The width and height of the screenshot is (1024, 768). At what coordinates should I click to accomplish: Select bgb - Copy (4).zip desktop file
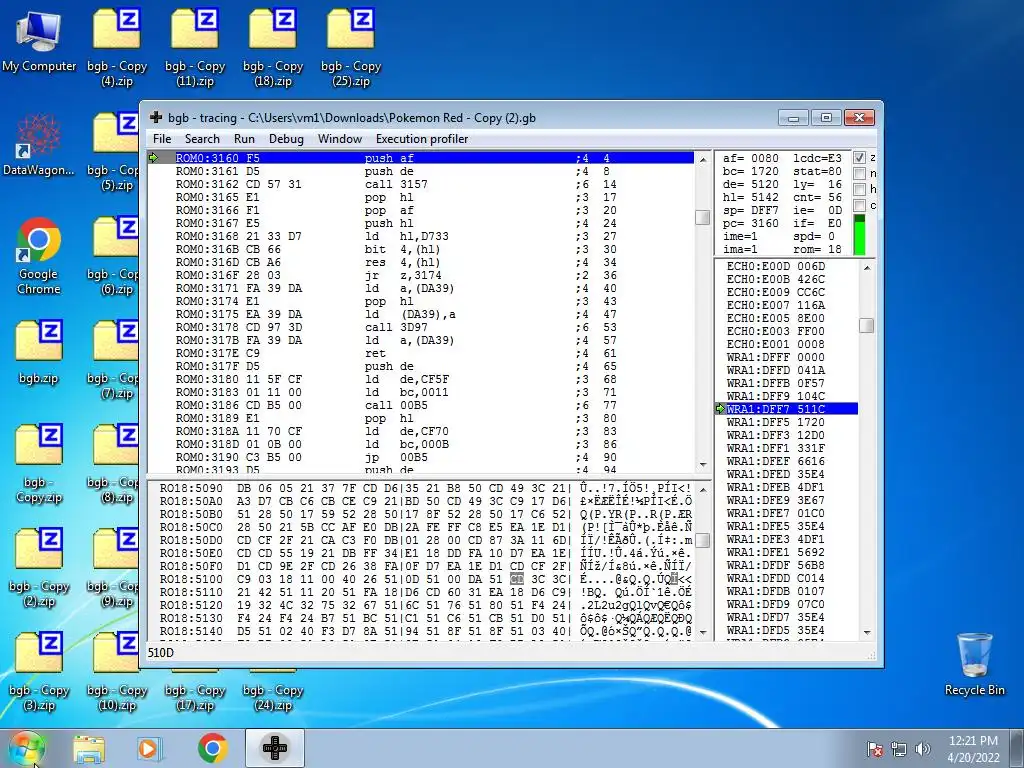point(117,47)
